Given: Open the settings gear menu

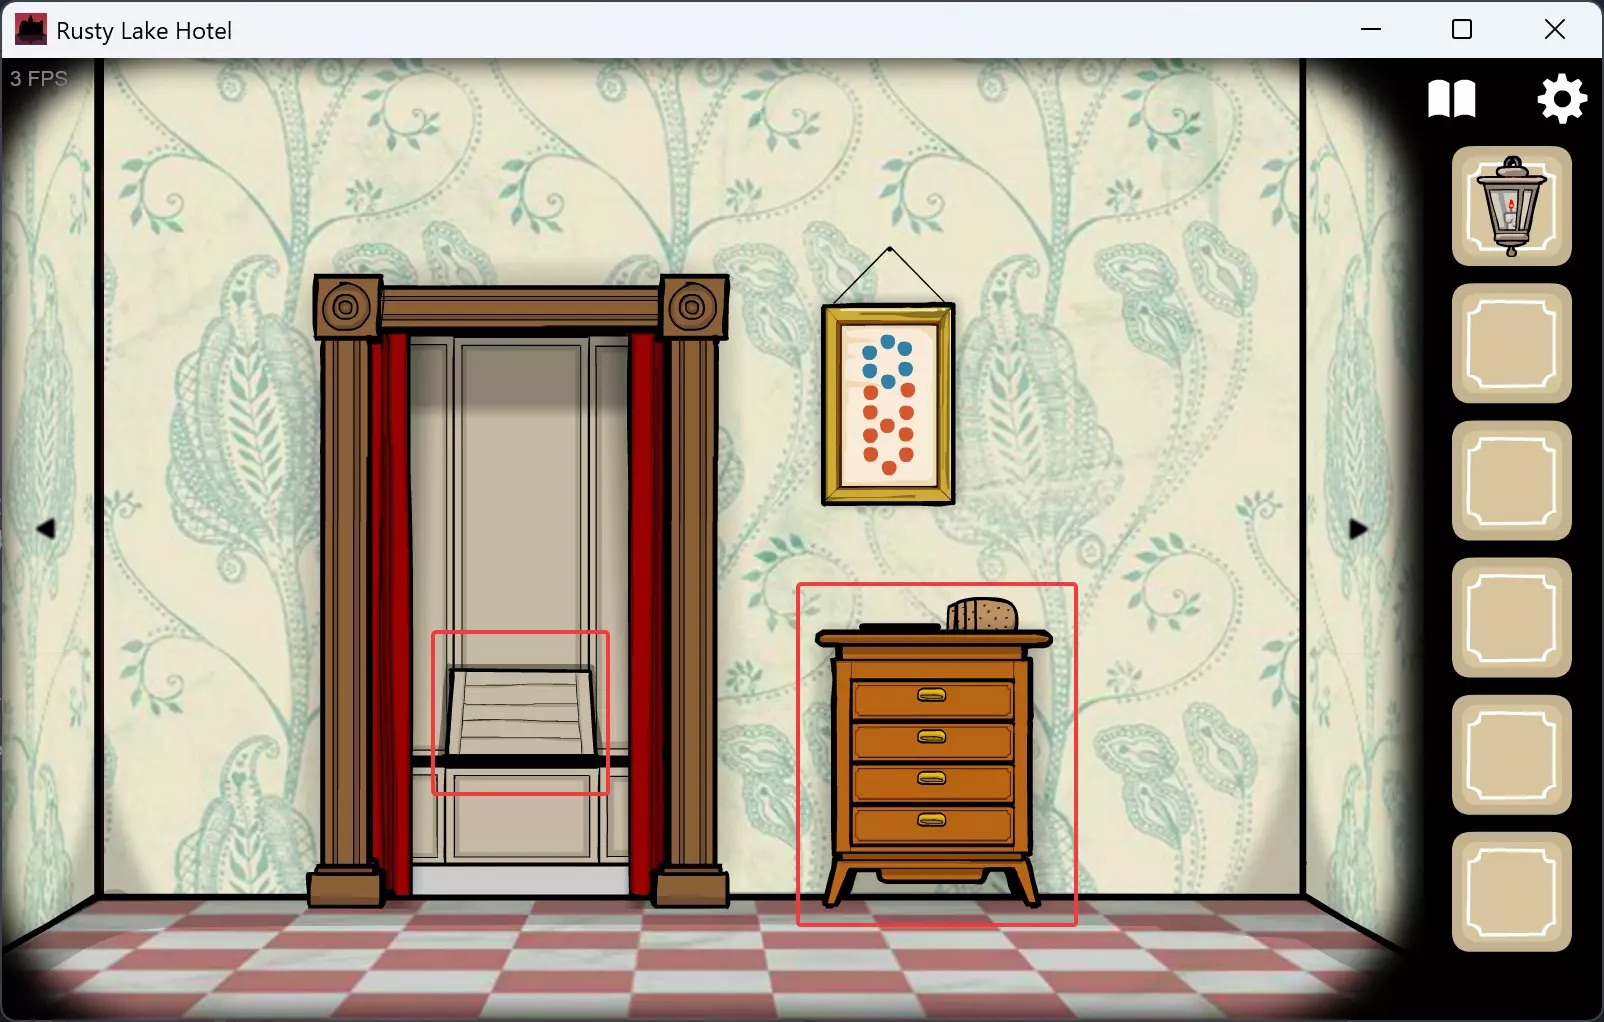Looking at the screenshot, I should click(x=1562, y=99).
